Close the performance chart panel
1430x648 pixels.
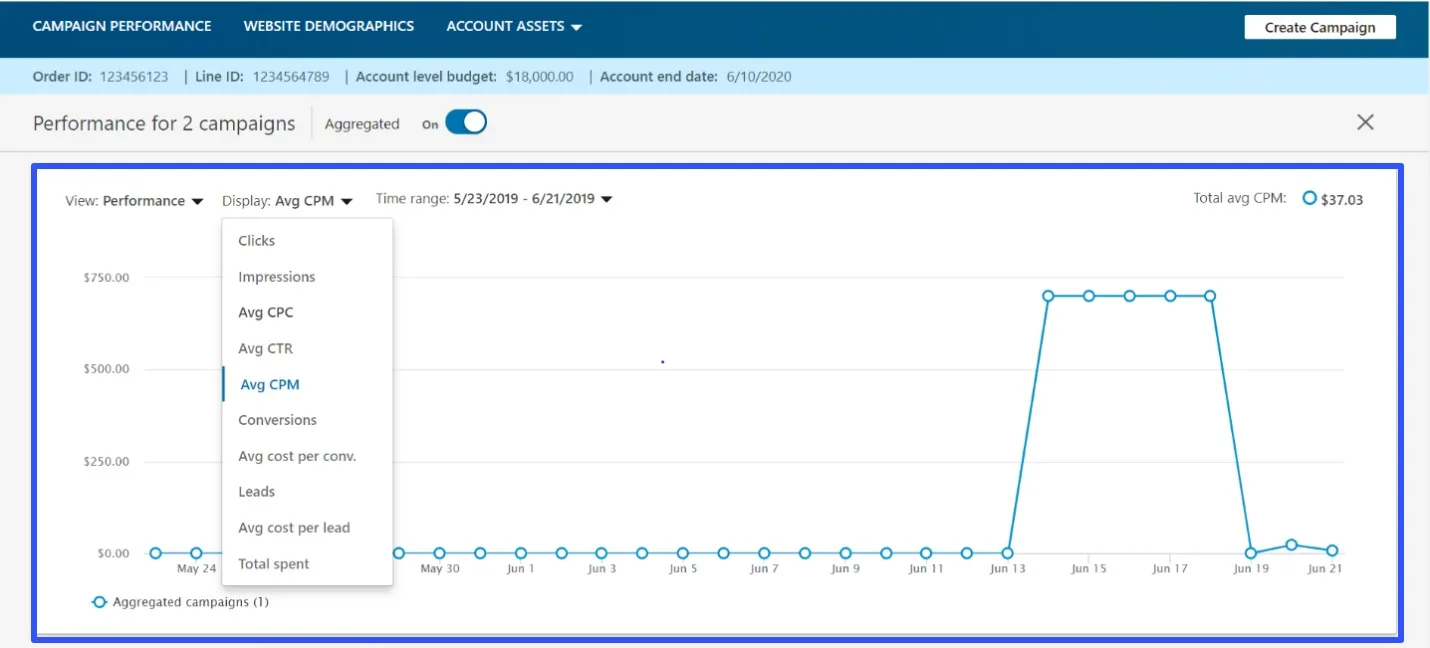click(1365, 122)
